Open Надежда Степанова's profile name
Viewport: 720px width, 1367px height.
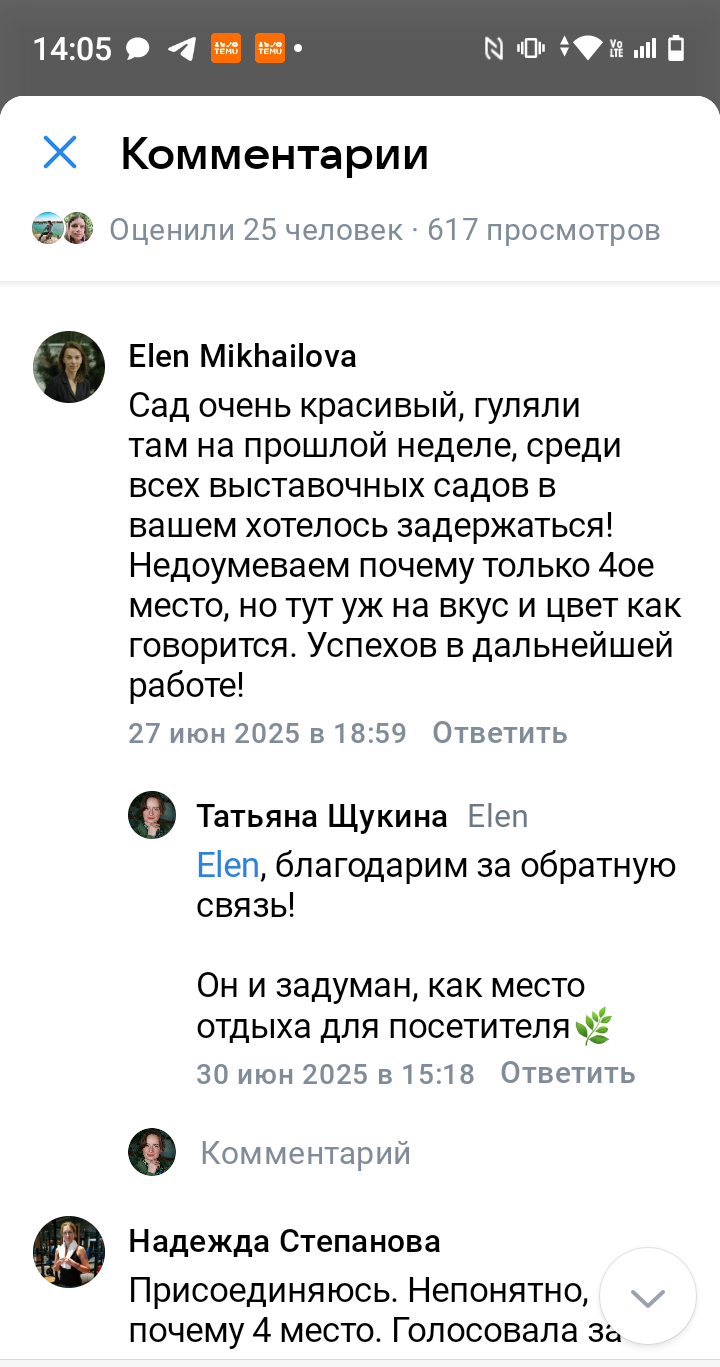tap(284, 1242)
